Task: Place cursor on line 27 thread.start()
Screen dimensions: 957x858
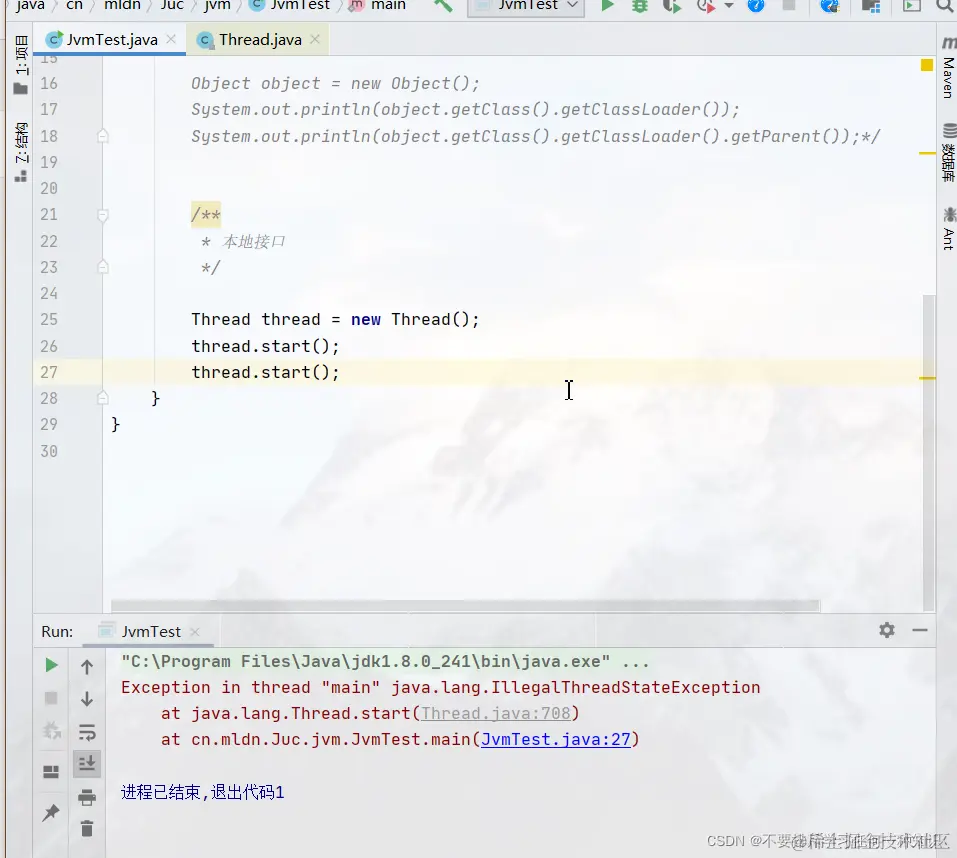Action: click(265, 372)
